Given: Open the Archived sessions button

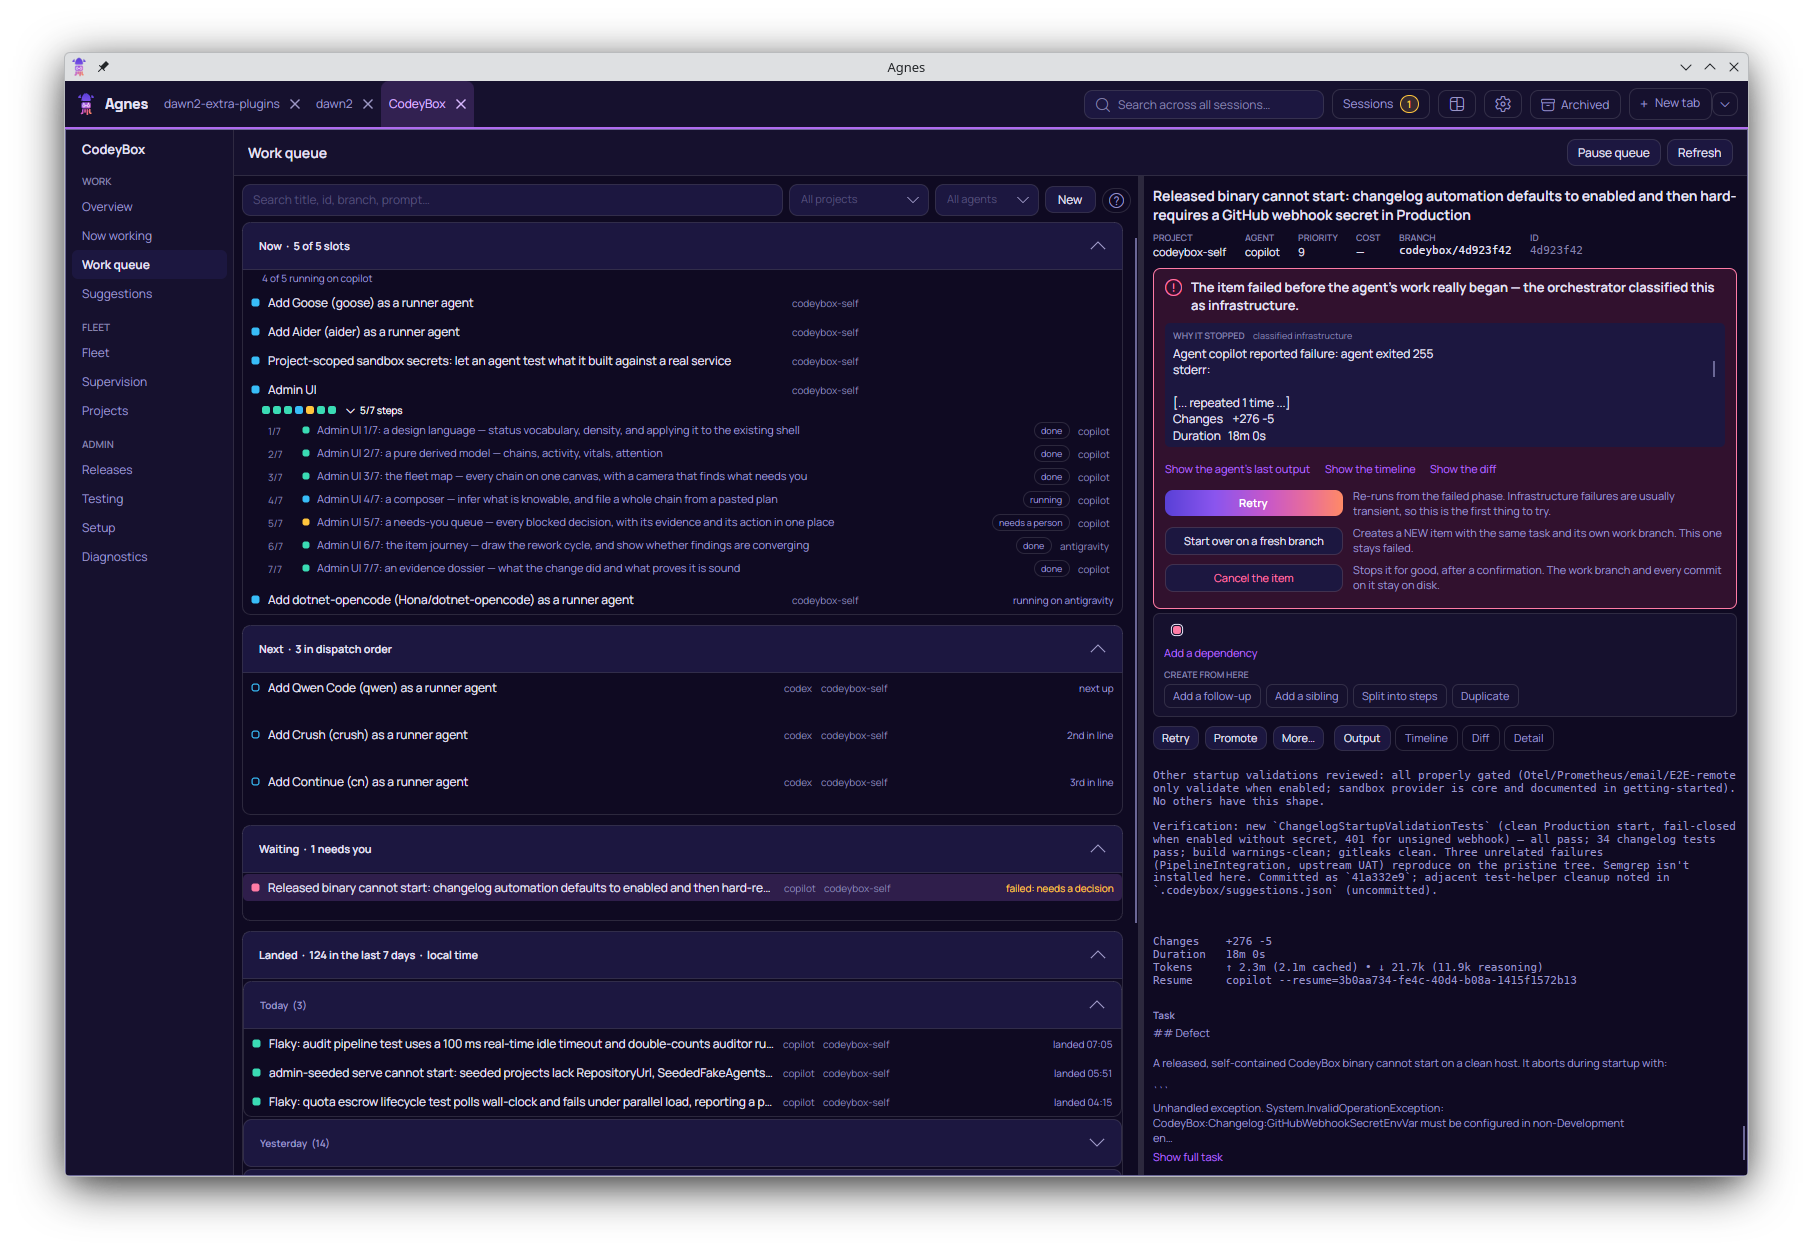Looking at the screenshot, I should point(1575,104).
